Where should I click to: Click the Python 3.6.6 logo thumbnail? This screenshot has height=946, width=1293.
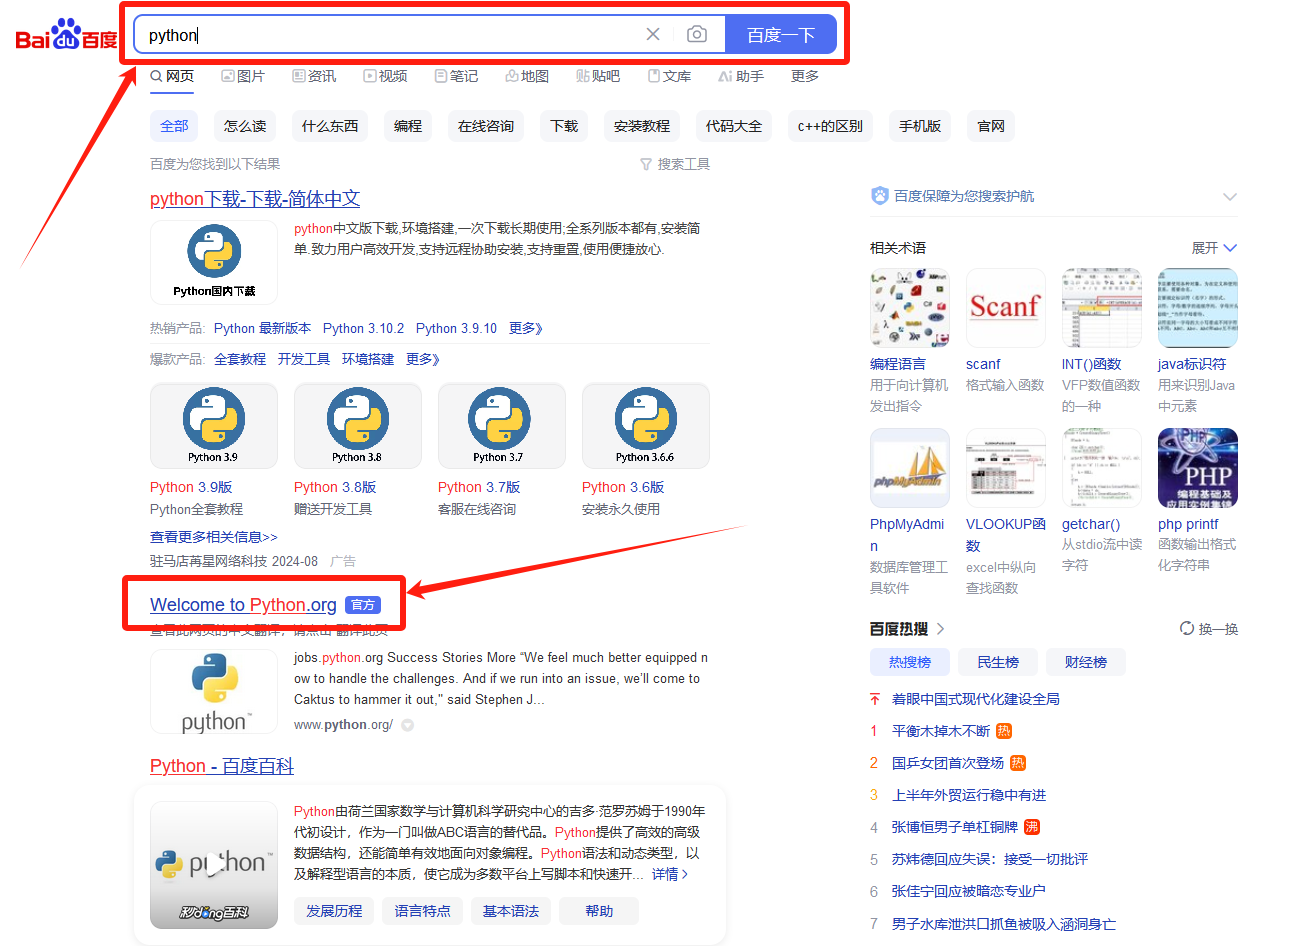(646, 426)
